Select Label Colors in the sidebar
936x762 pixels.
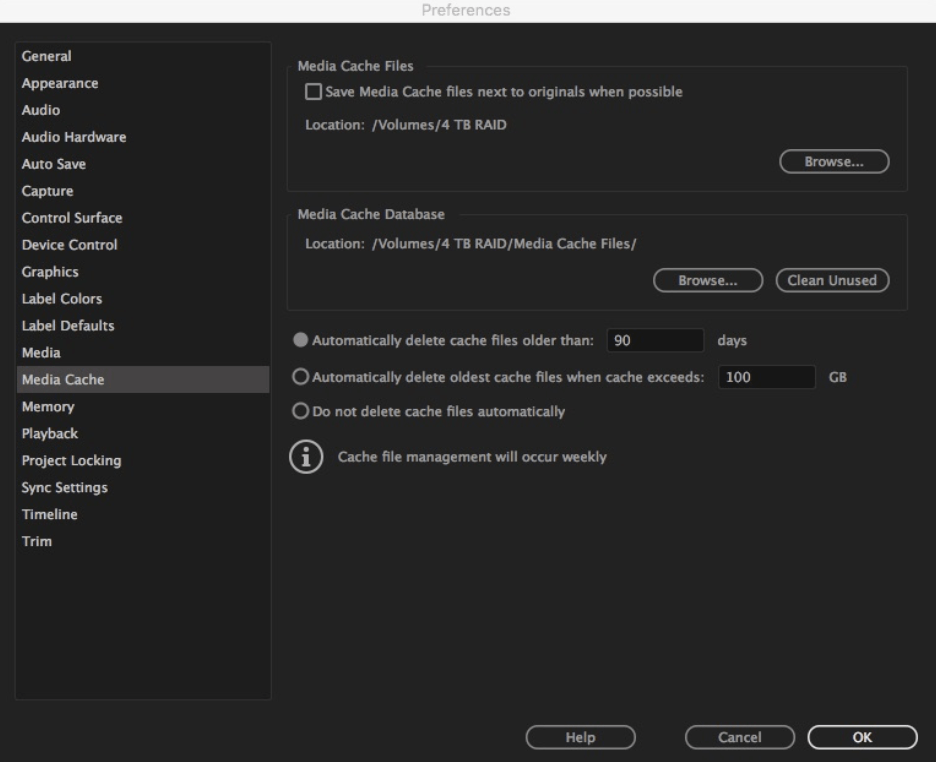point(62,299)
